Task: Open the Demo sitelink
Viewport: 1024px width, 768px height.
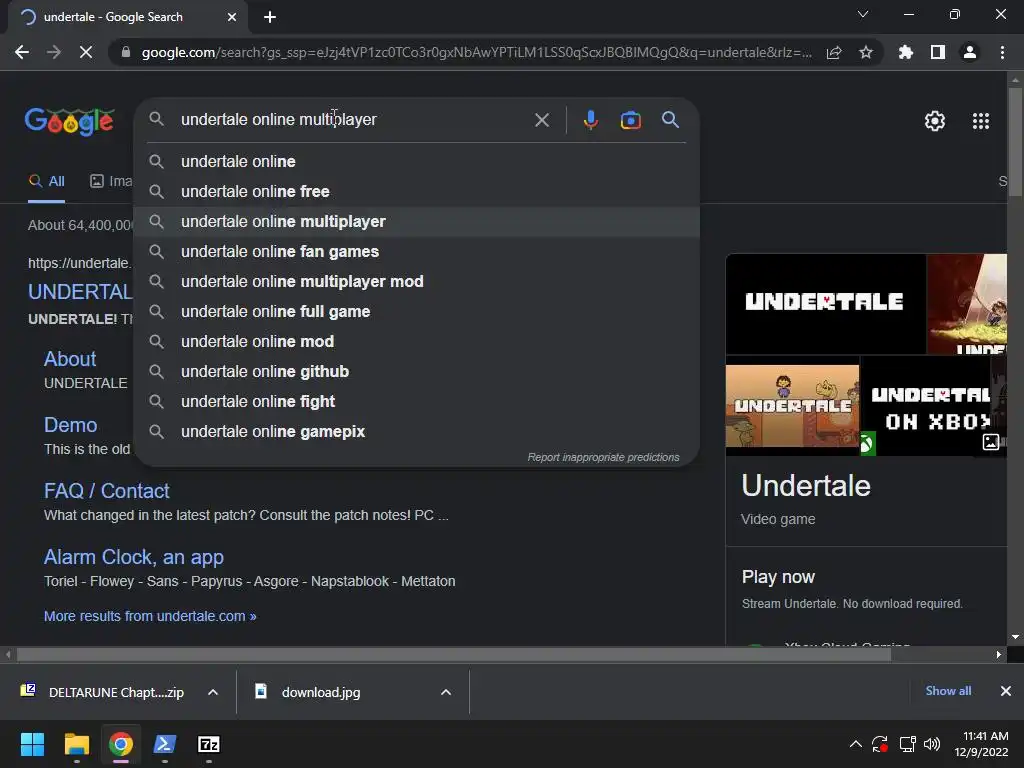Action: pyautogui.click(x=71, y=424)
